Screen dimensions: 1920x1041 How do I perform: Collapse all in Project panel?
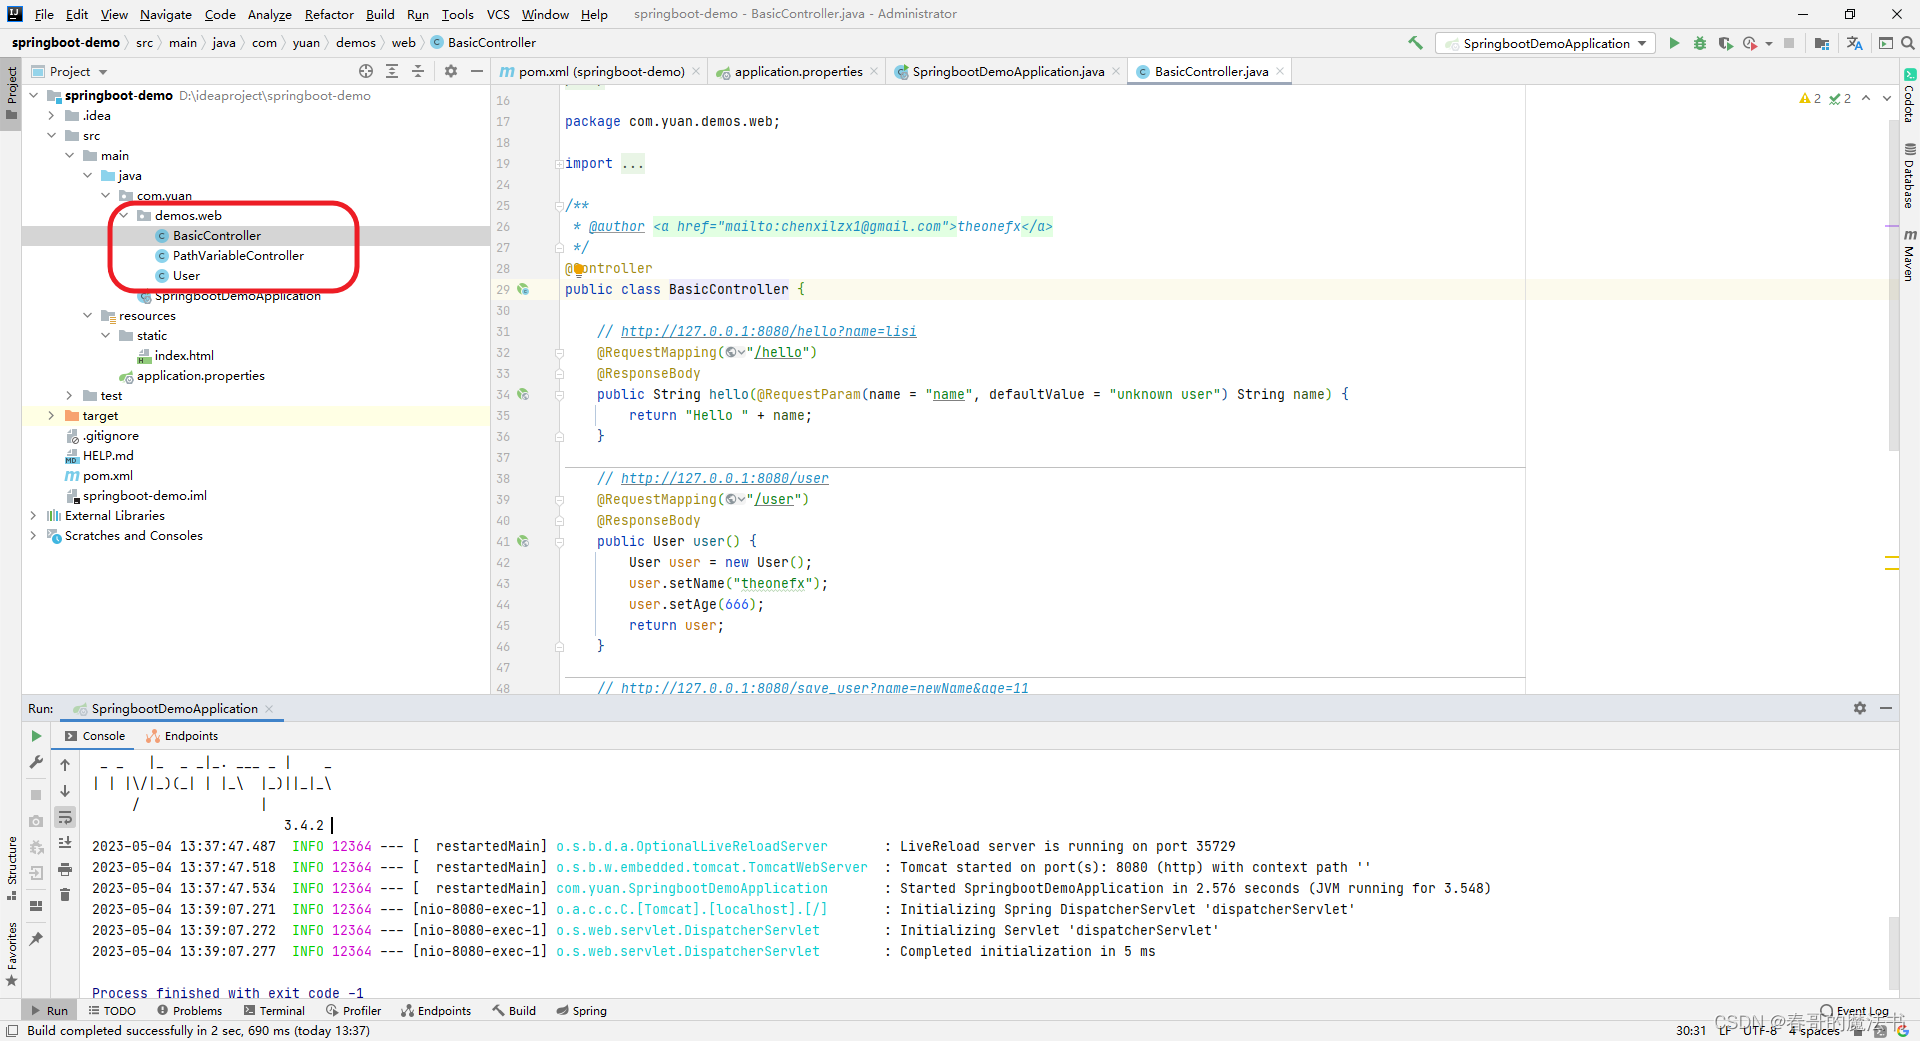click(x=418, y=71)
